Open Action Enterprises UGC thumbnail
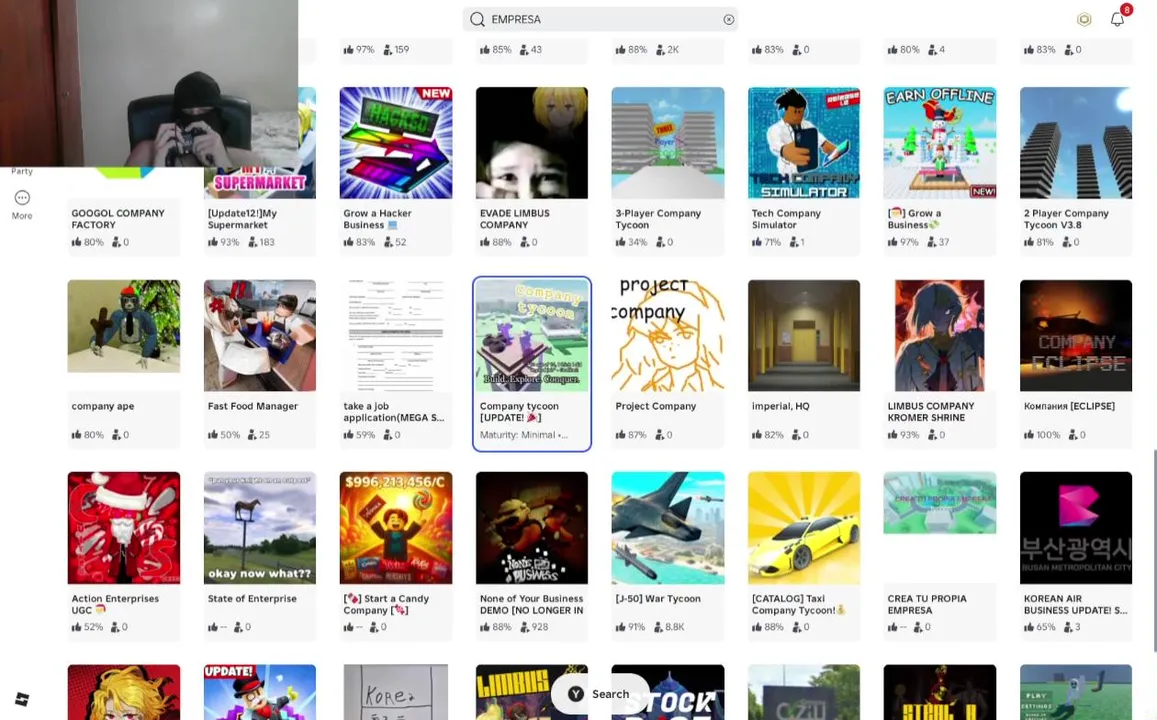 (x=124, y=528)
